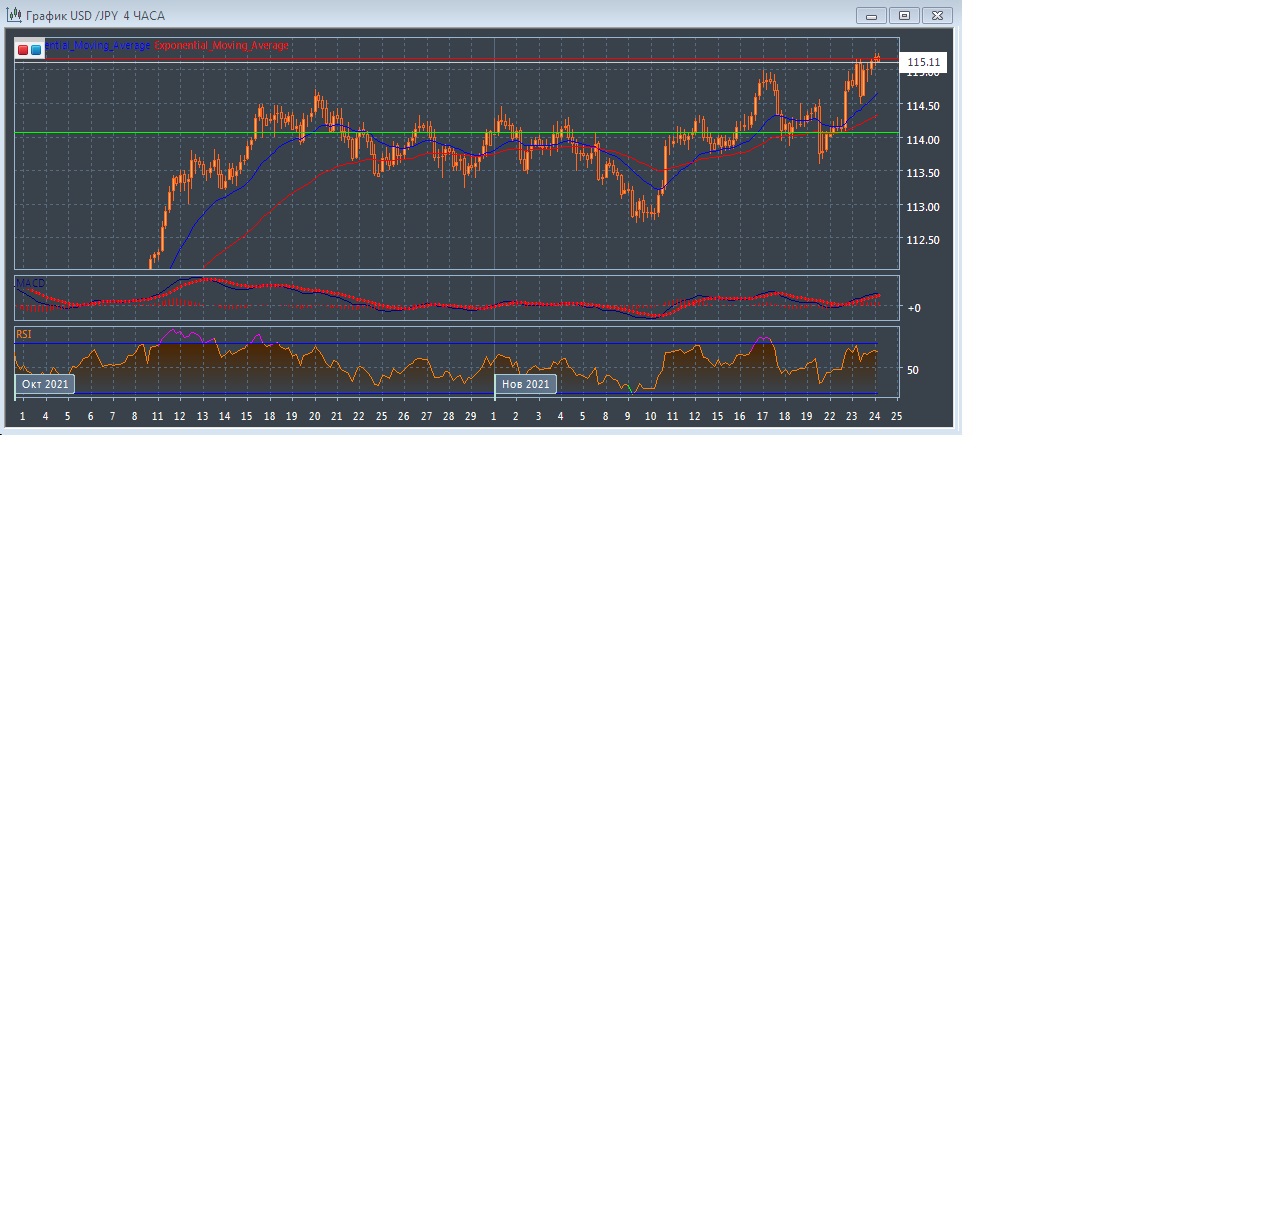1266x1228 pixels.
Task: Click the График USD /JPY window title
Action: (95, 16)
